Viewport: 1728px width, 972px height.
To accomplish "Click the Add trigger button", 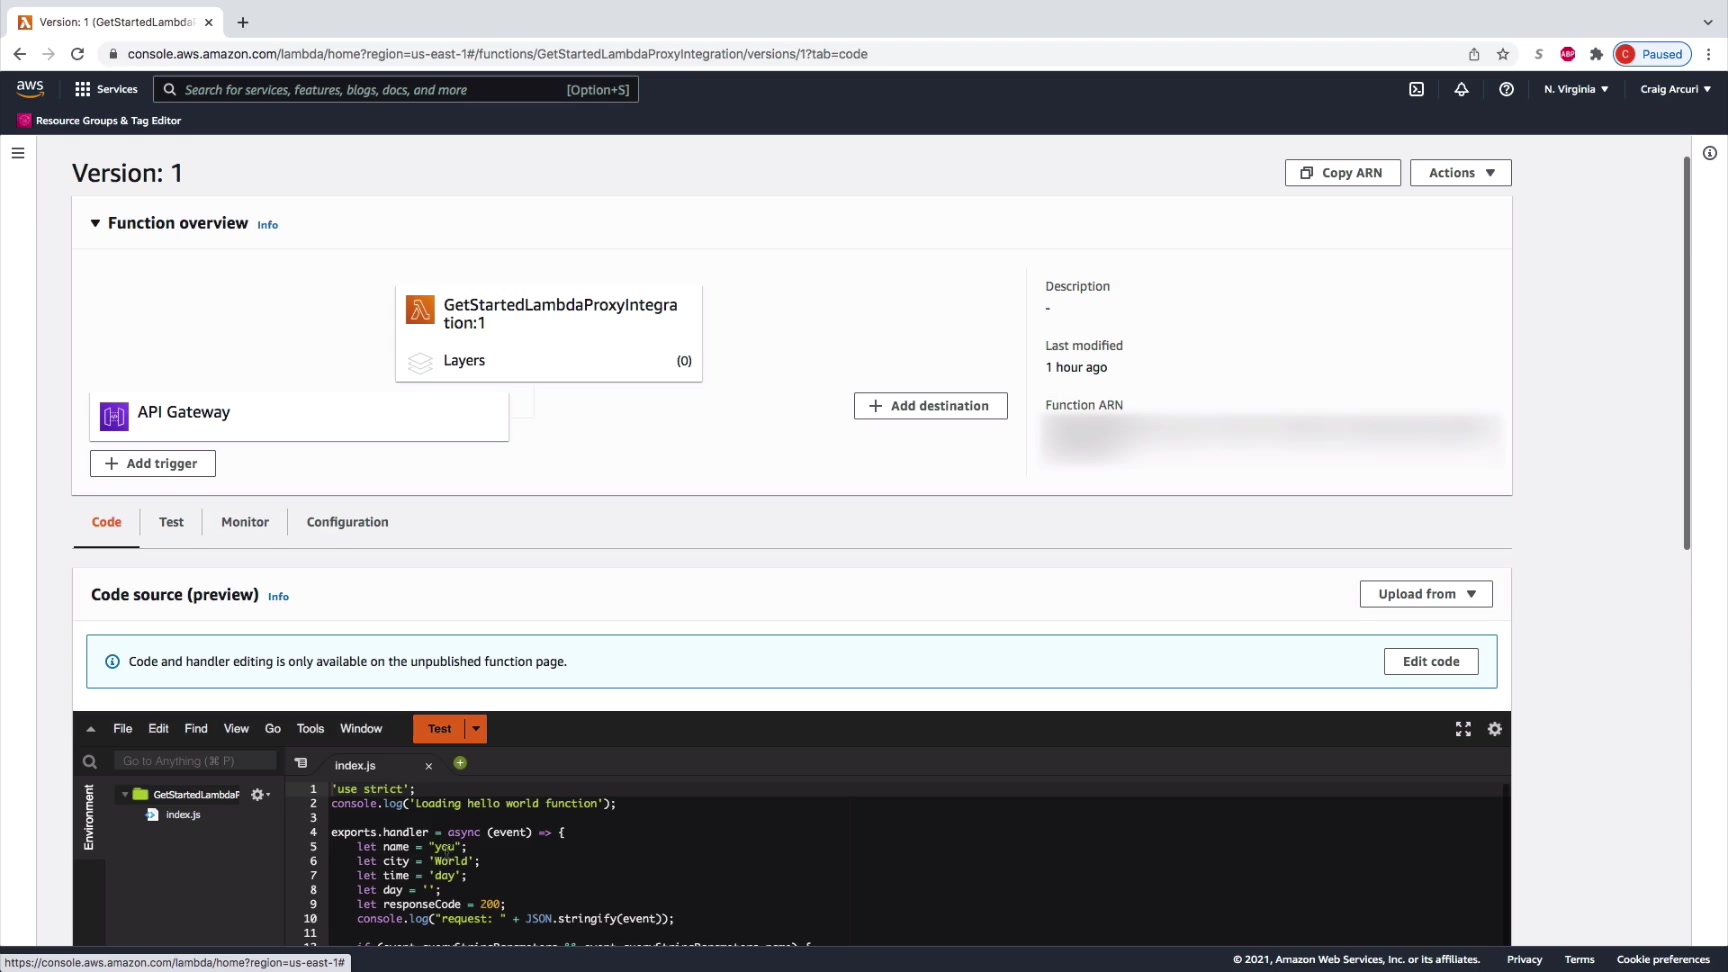I will coord(153,464).
